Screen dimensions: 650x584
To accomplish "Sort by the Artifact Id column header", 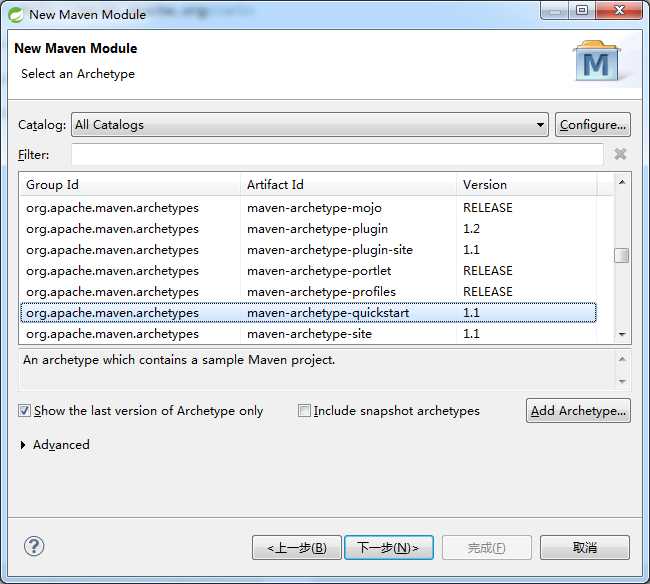I will click(348, 184).
